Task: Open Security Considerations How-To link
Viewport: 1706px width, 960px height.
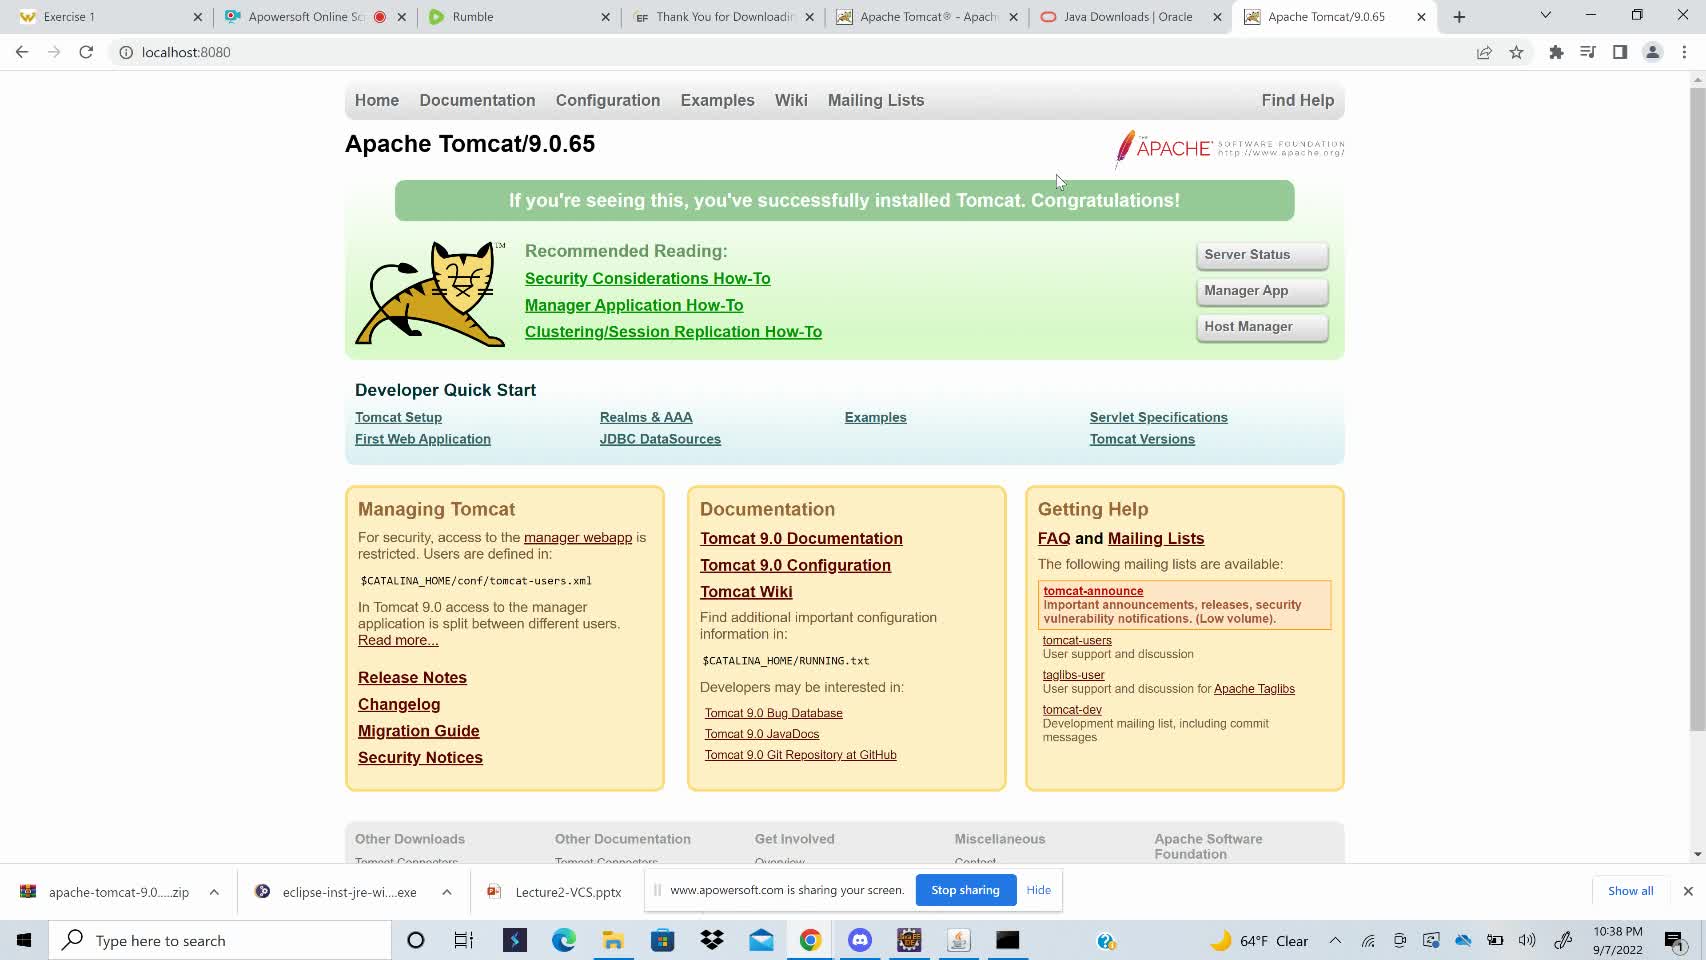Action: (647, 279)
